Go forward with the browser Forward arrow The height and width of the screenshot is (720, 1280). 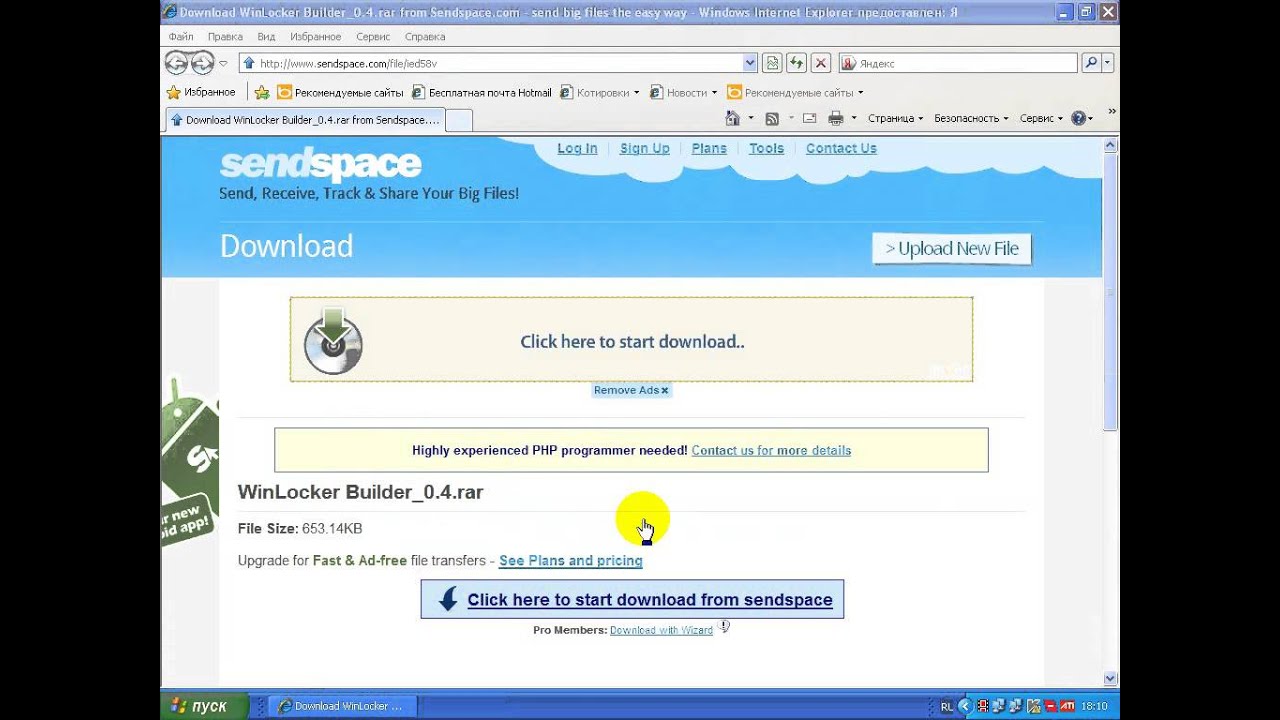pyautogui.click(x=202, y=63)
